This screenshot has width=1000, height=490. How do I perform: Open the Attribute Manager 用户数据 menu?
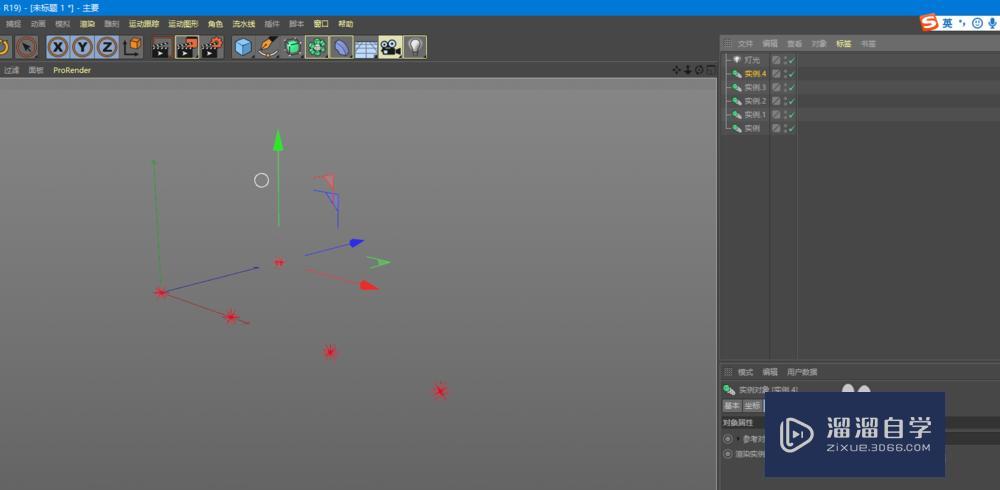coord(802,372)
